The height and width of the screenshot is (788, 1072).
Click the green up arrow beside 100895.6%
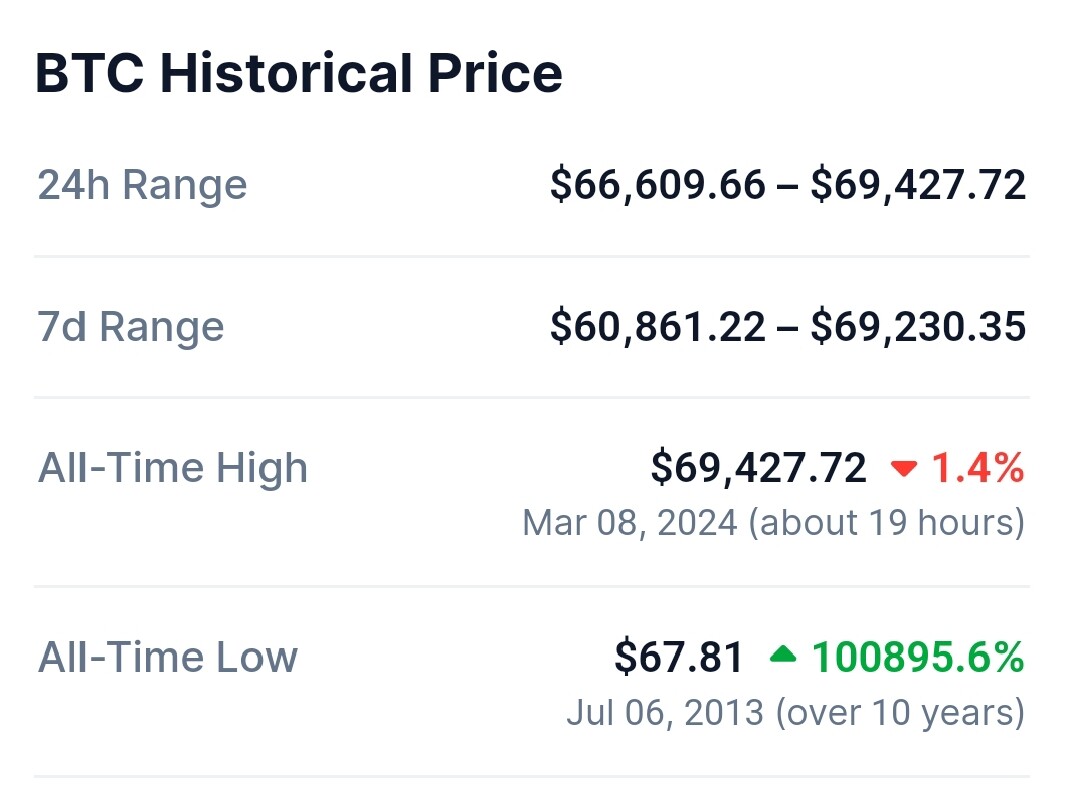tap(783, 655)
